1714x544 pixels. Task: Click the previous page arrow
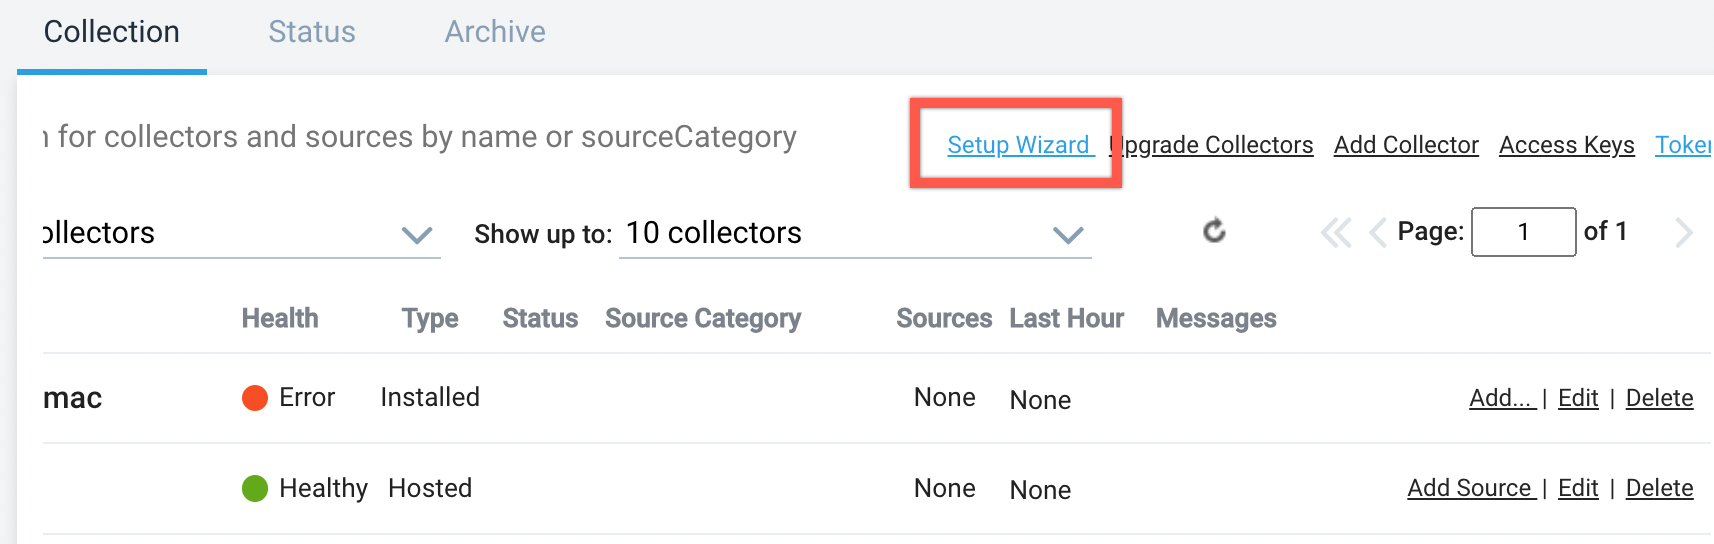[x=1378, y=233]
